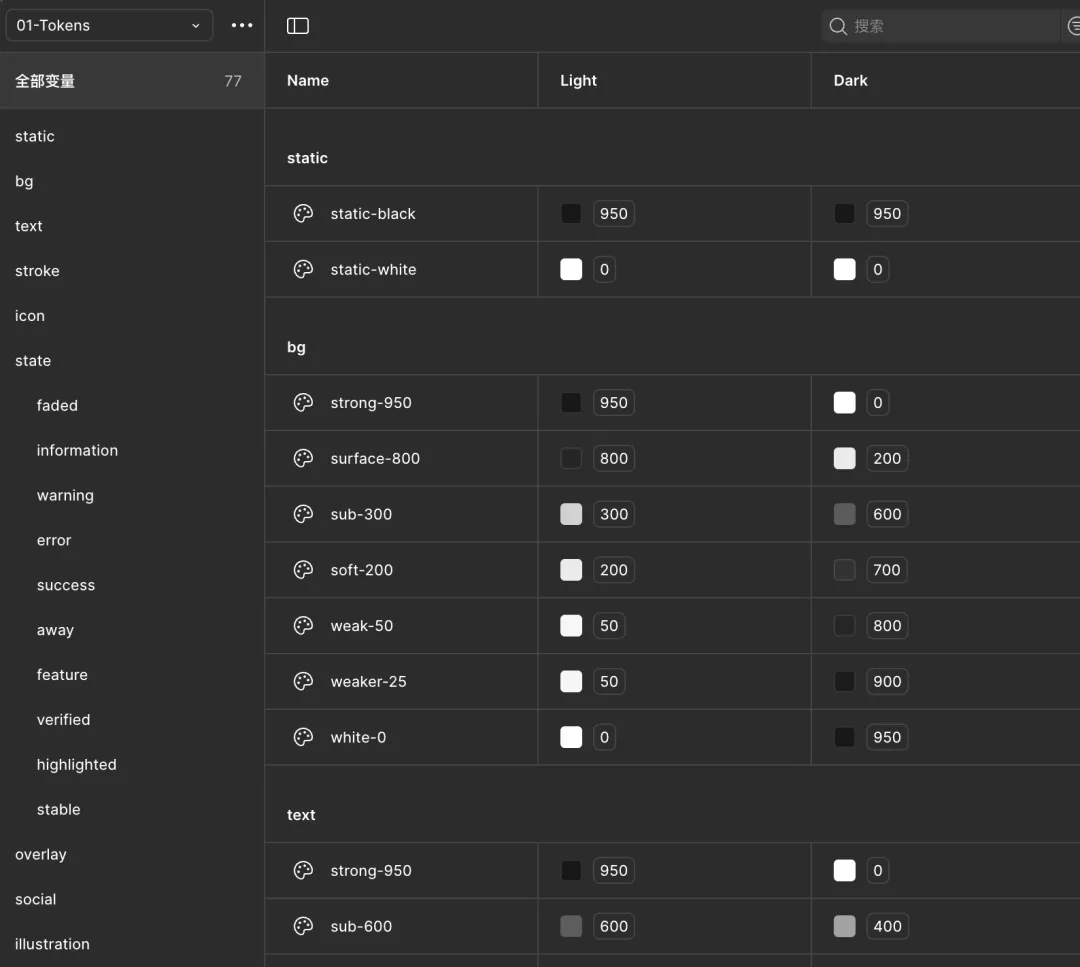
Task: Select the 全部变量 group in sidebar
Action: click(130, 81)
